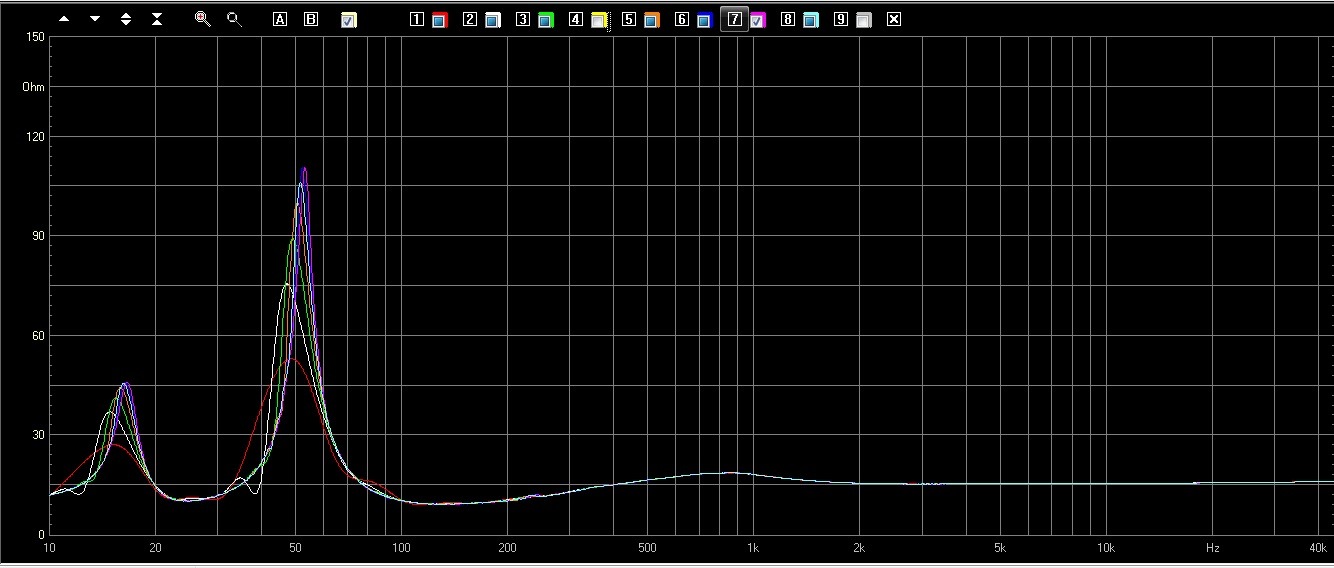Toggle the magenta curve 7 checkbox
This screenshot has height=568, width=1334.
point(757,20)
